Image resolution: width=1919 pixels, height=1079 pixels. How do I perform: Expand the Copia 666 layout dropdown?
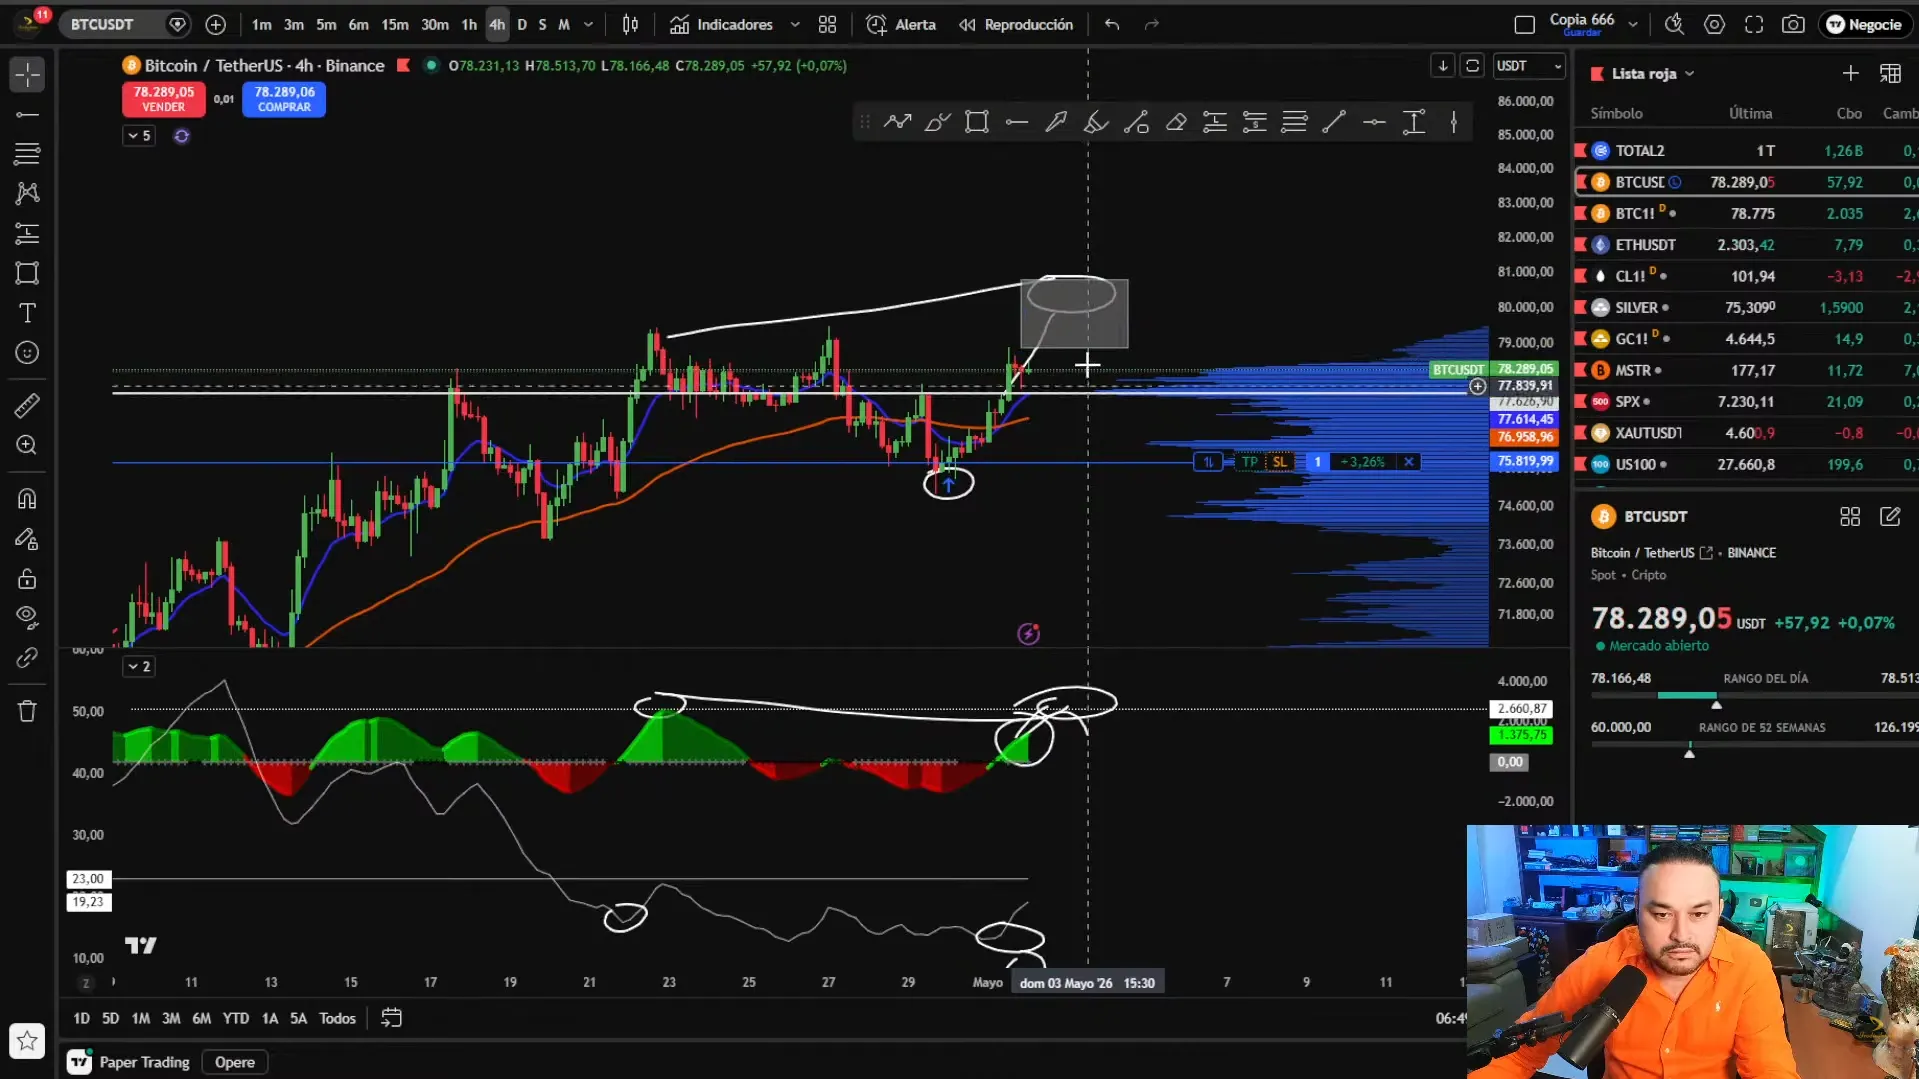coord(1633,24)
